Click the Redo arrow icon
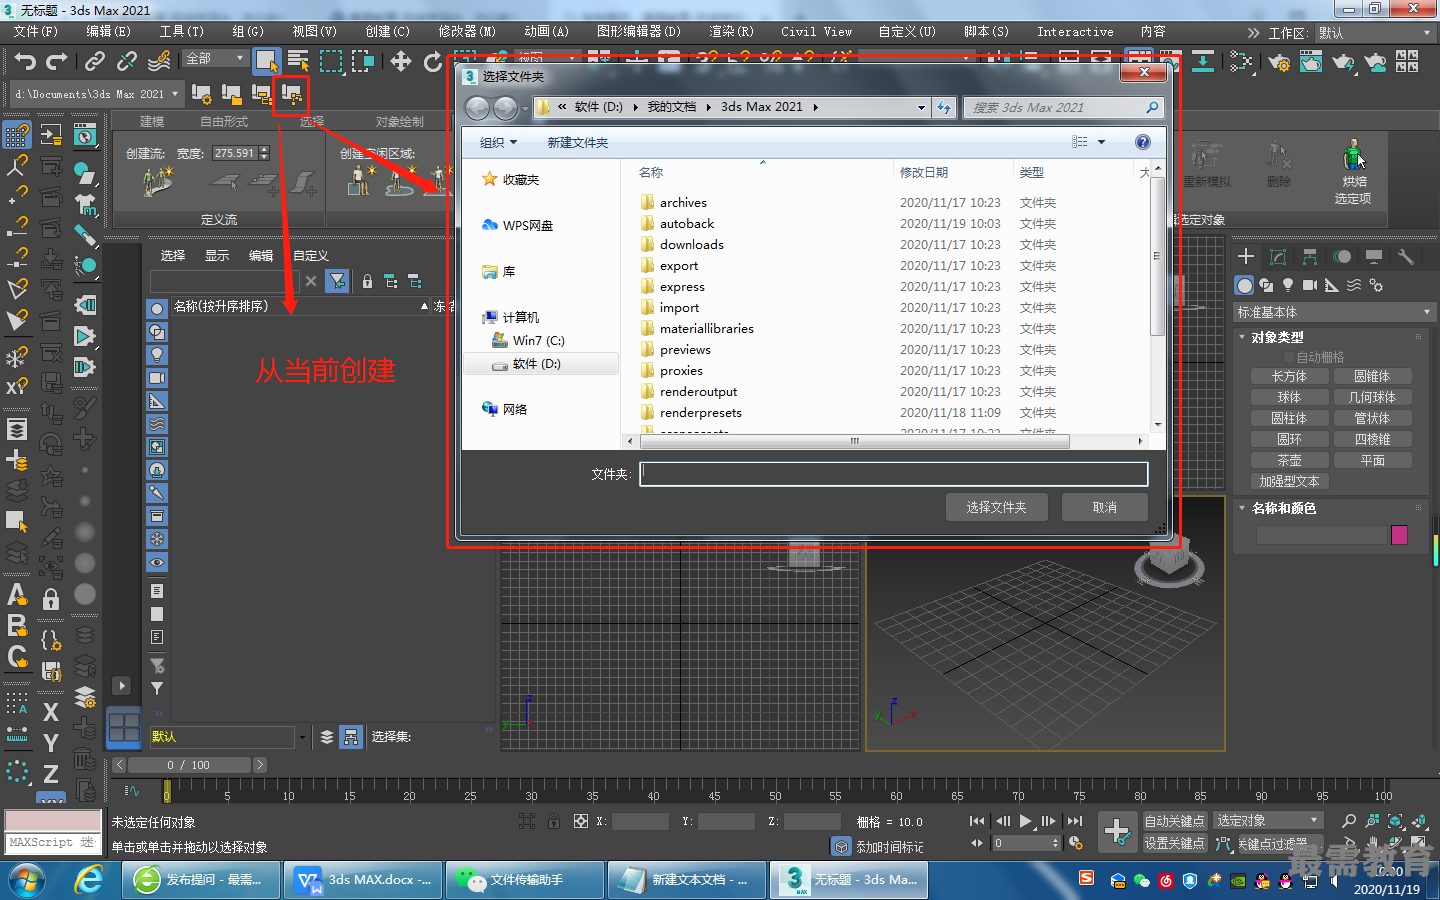Viewport: 1440px width, 900px height. (57, 62)
